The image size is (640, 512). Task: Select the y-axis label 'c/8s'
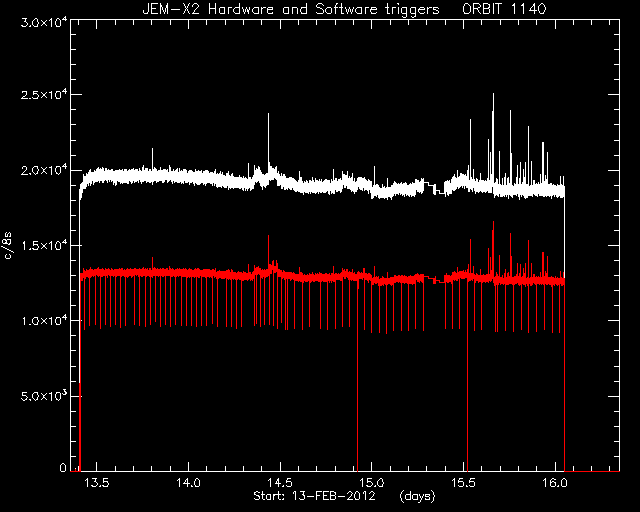click(8, 246)
